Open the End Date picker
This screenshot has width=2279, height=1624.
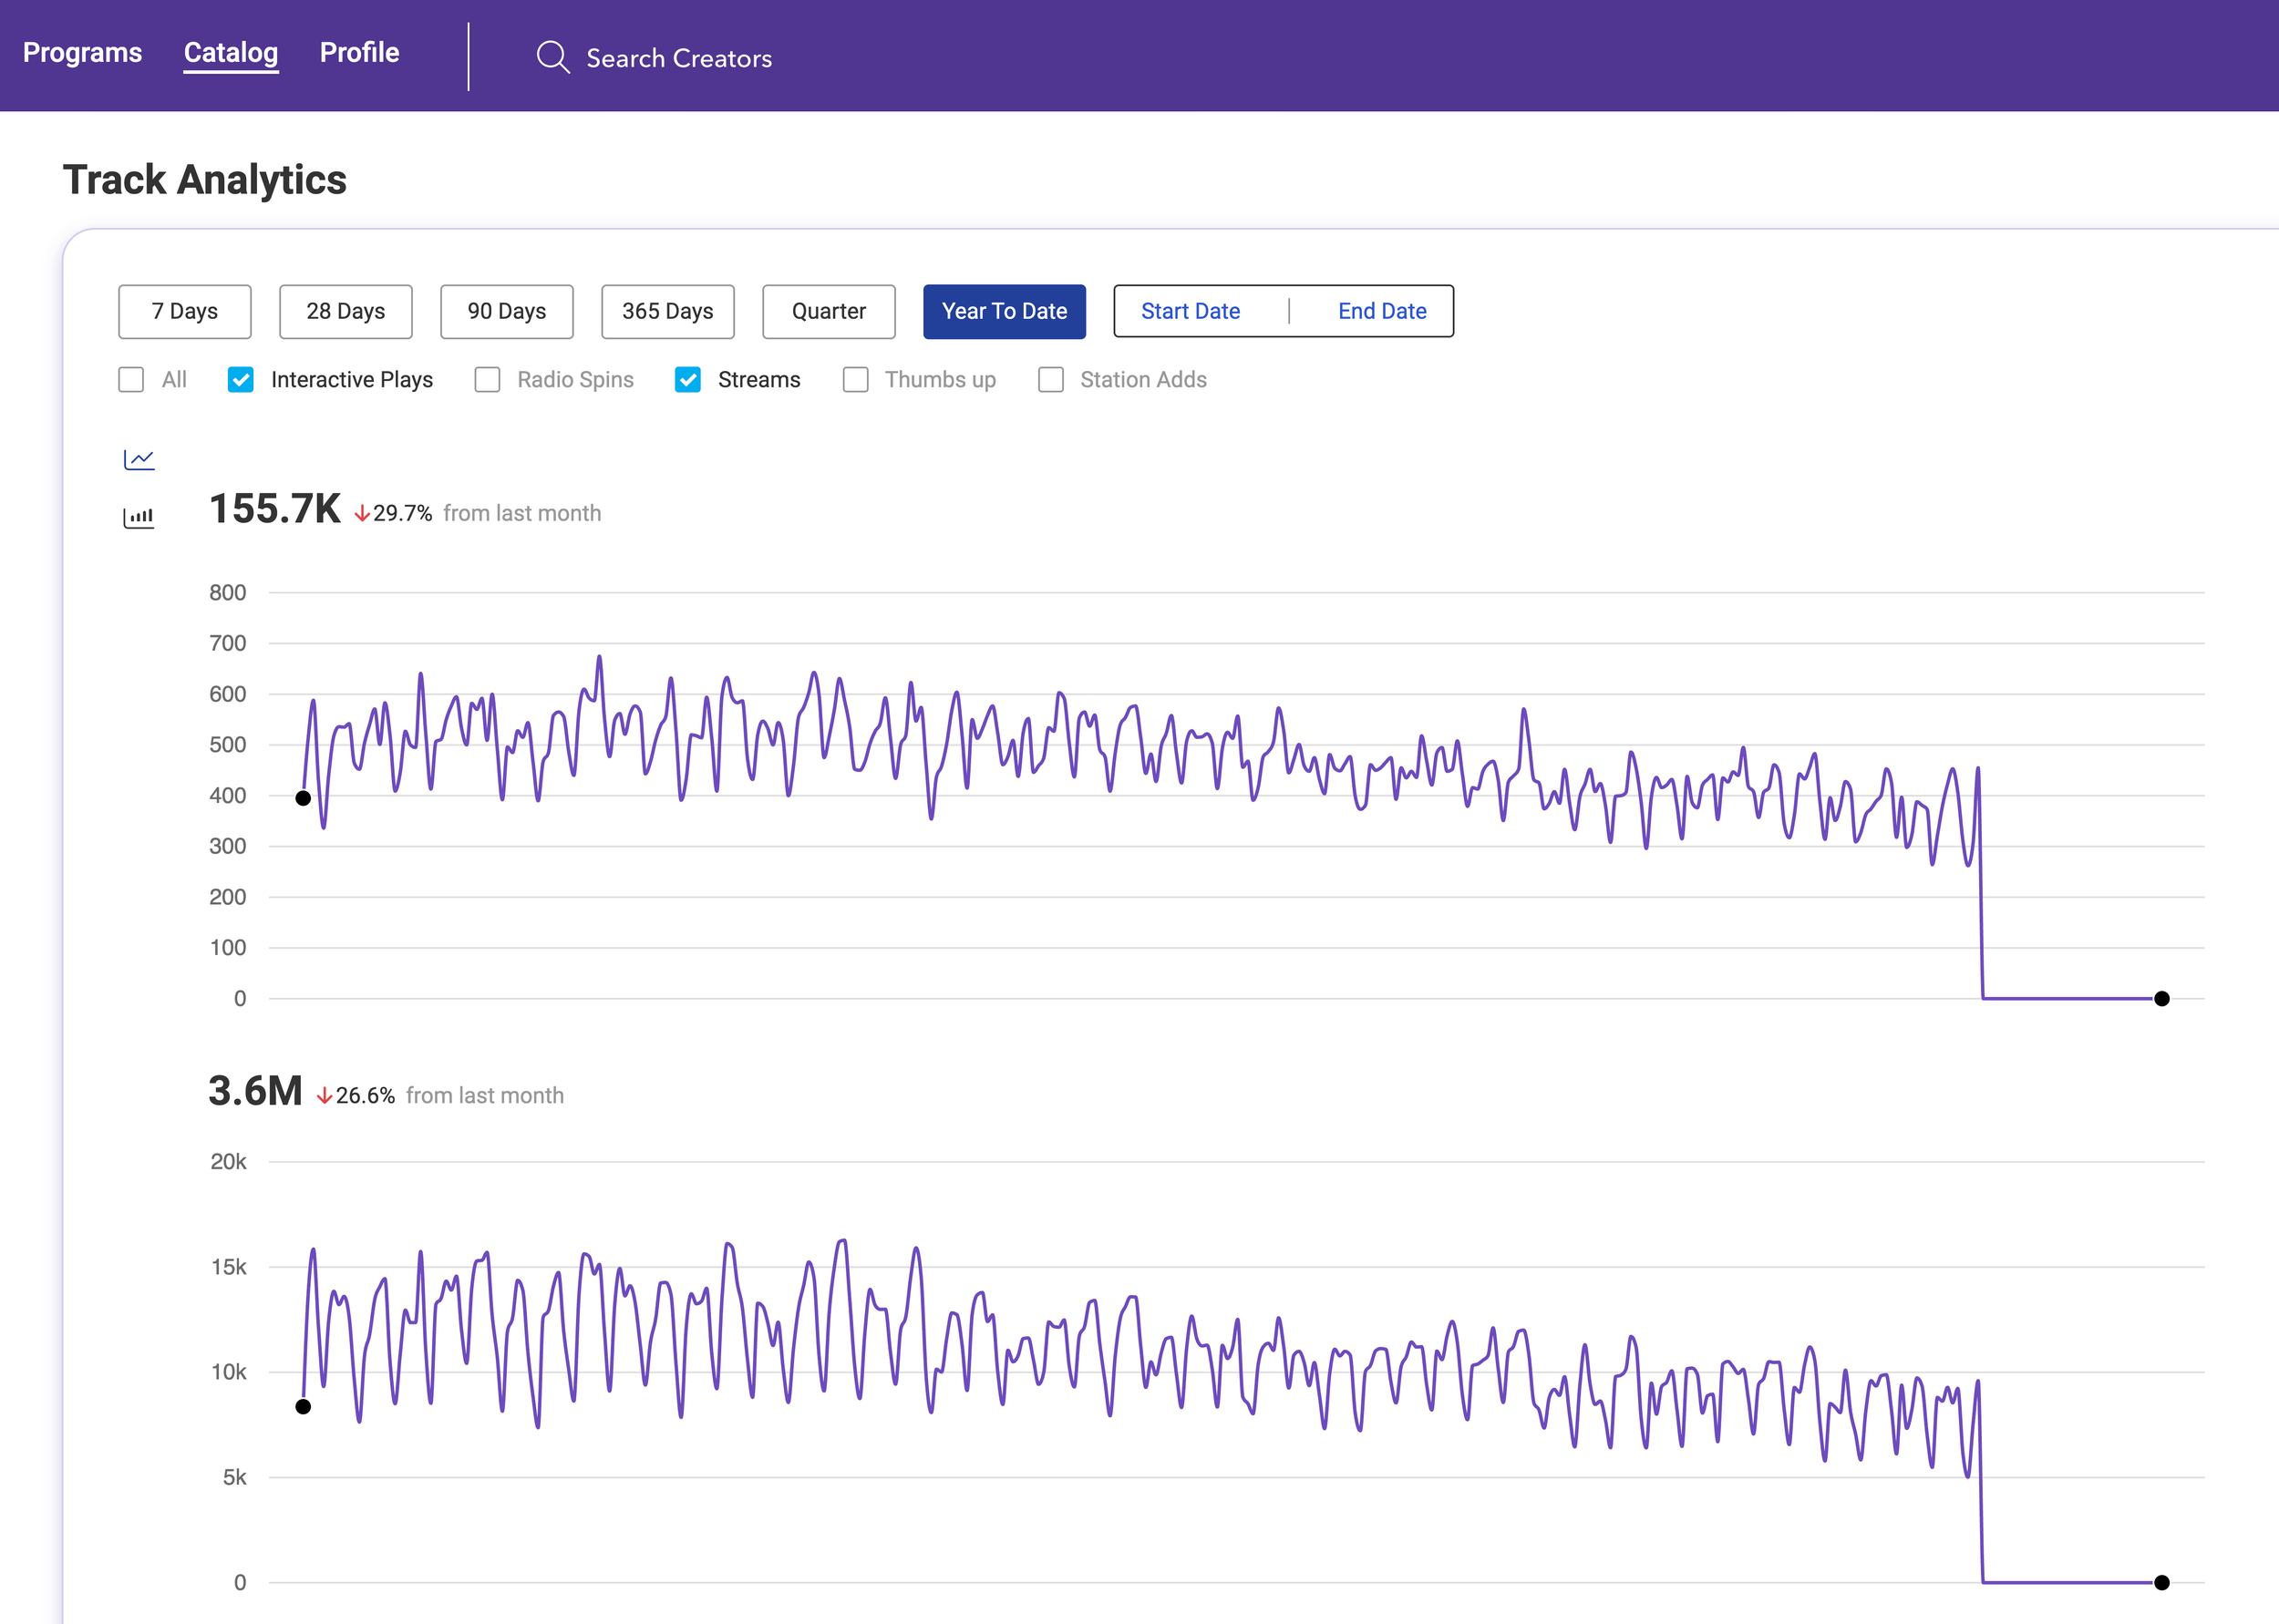click(1382, 311)
